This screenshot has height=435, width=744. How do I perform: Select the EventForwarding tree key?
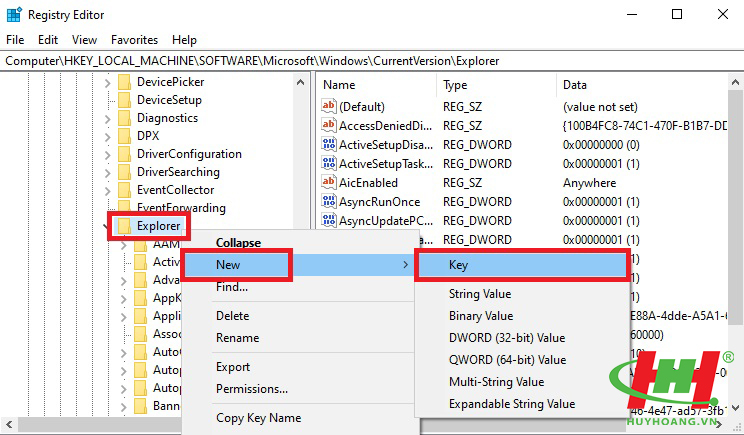coord(181,208)
